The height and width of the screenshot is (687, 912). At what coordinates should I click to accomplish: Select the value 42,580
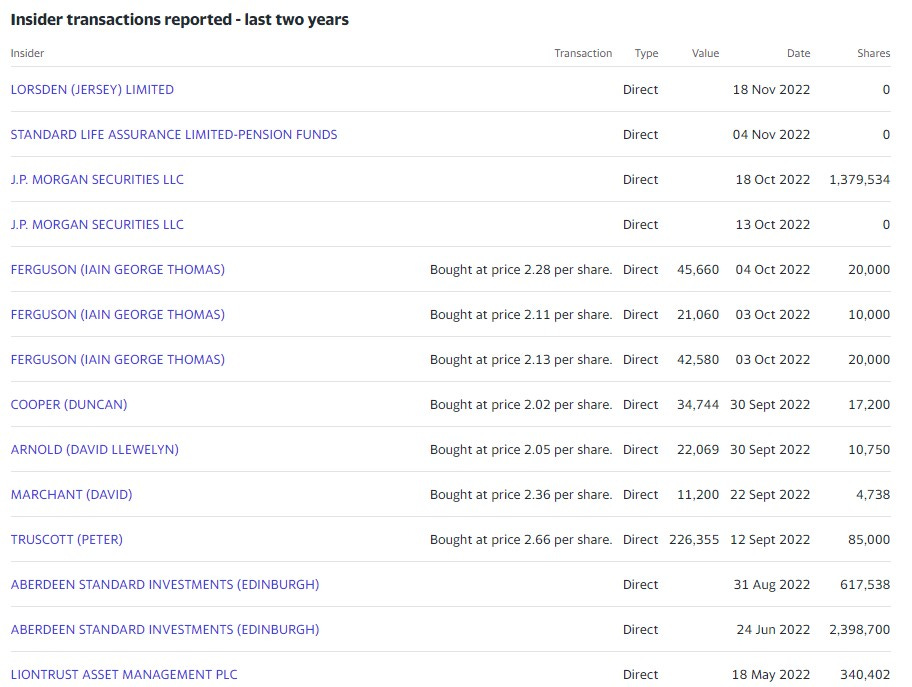coord(698,359)
